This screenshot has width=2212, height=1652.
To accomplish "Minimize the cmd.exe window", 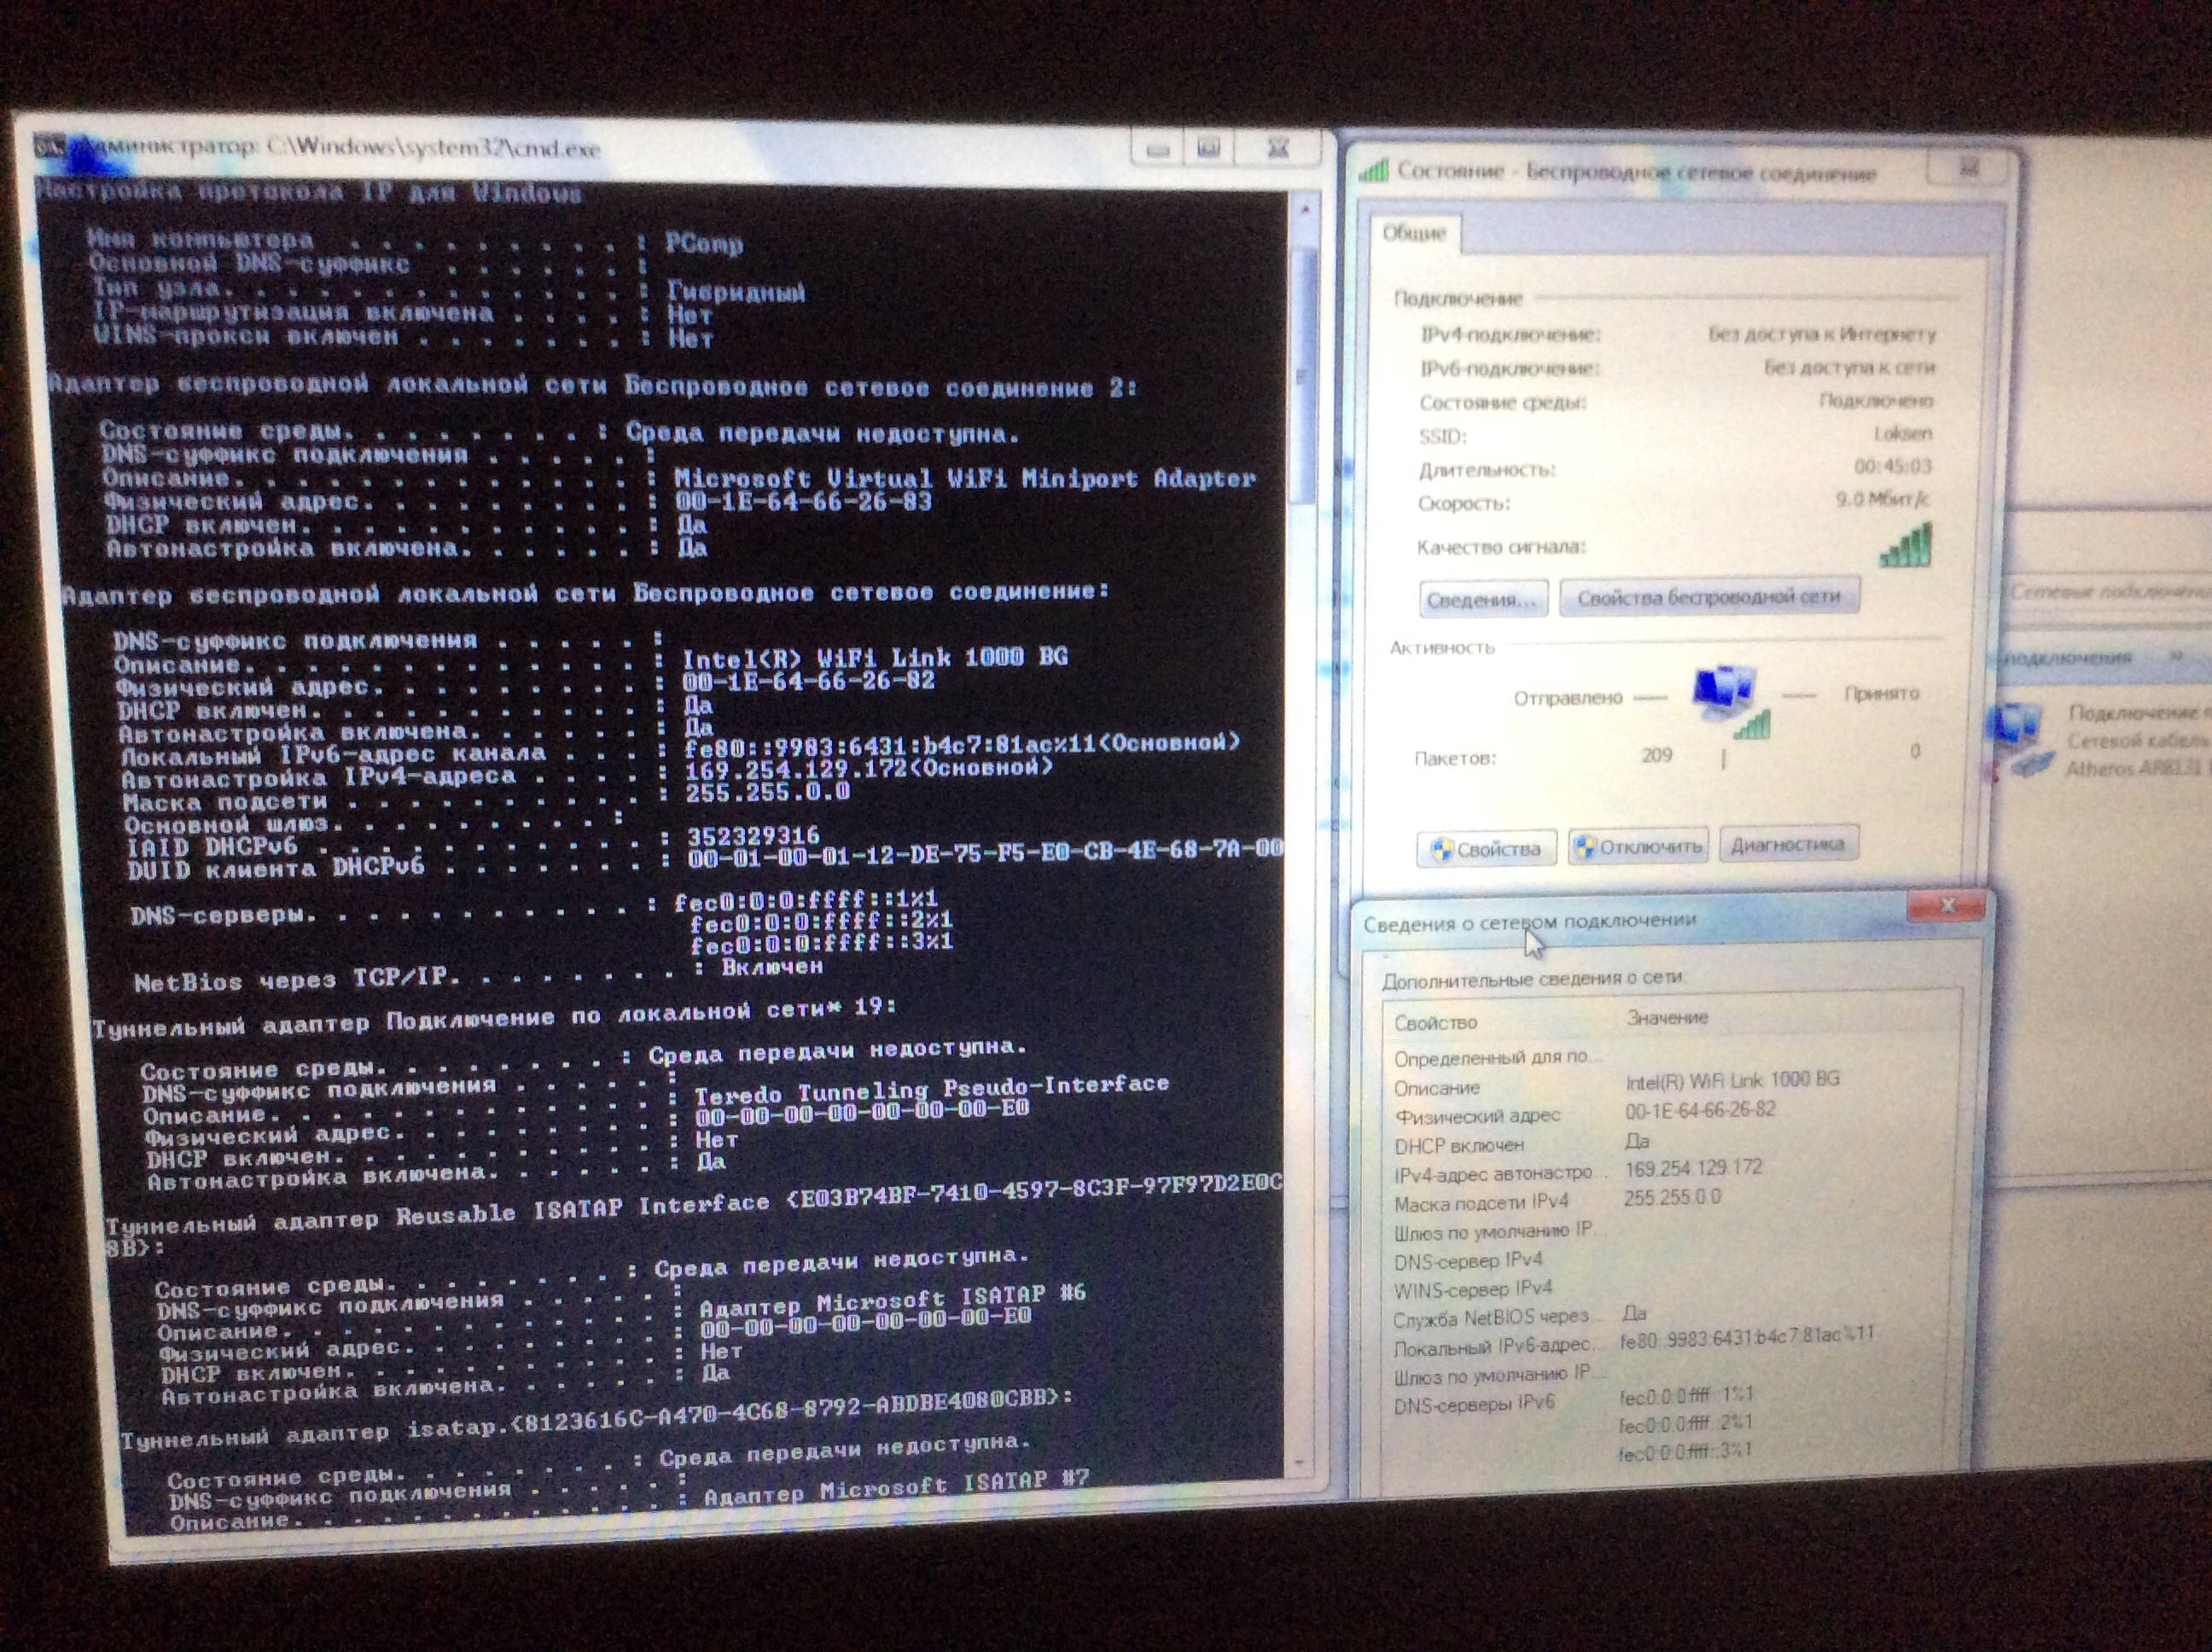I will tap(1157, 150).
